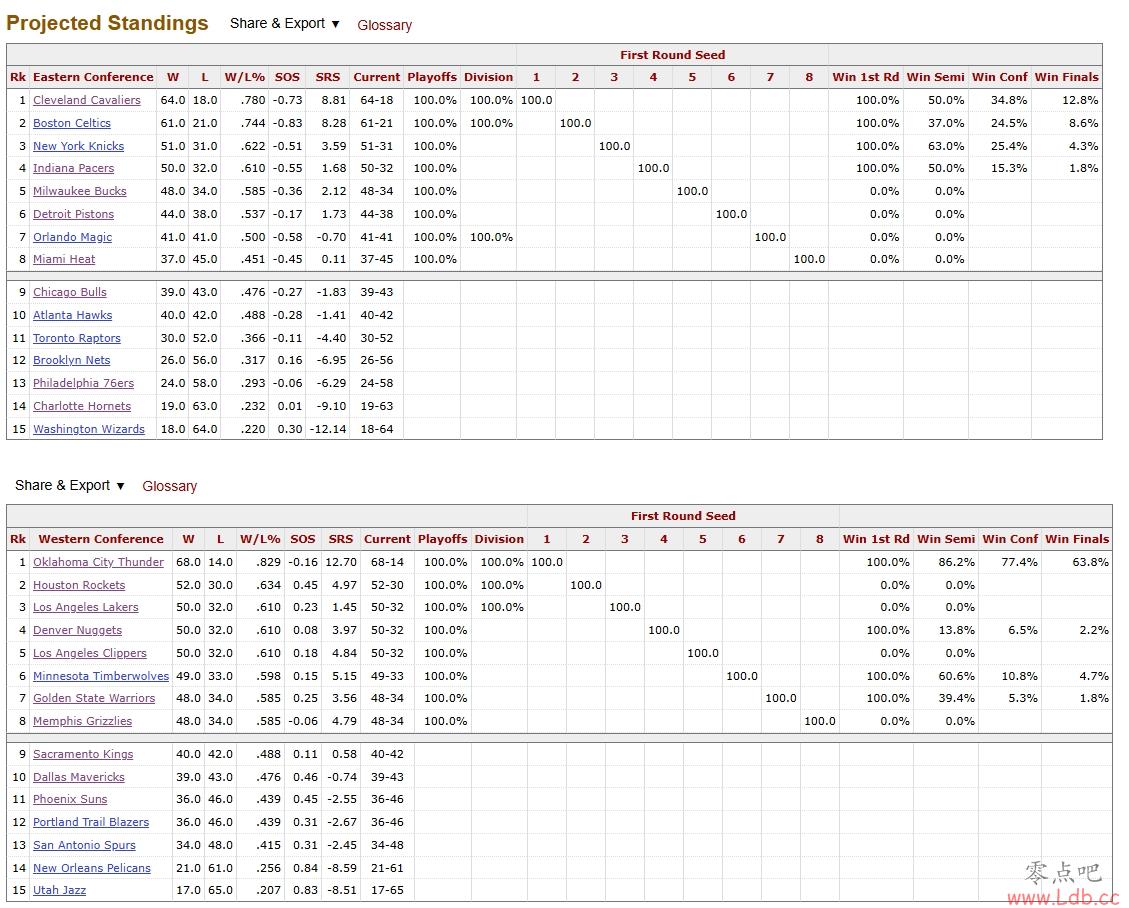Open the Oklahoma City Thunder team link

[99, 562]
